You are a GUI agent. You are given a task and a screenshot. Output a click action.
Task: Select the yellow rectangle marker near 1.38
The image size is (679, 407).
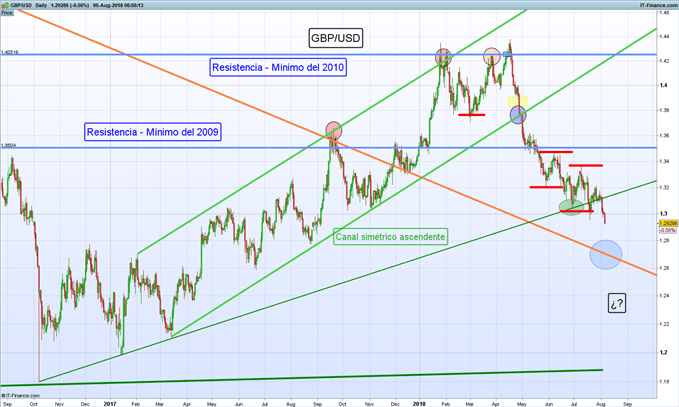[518, 102]
